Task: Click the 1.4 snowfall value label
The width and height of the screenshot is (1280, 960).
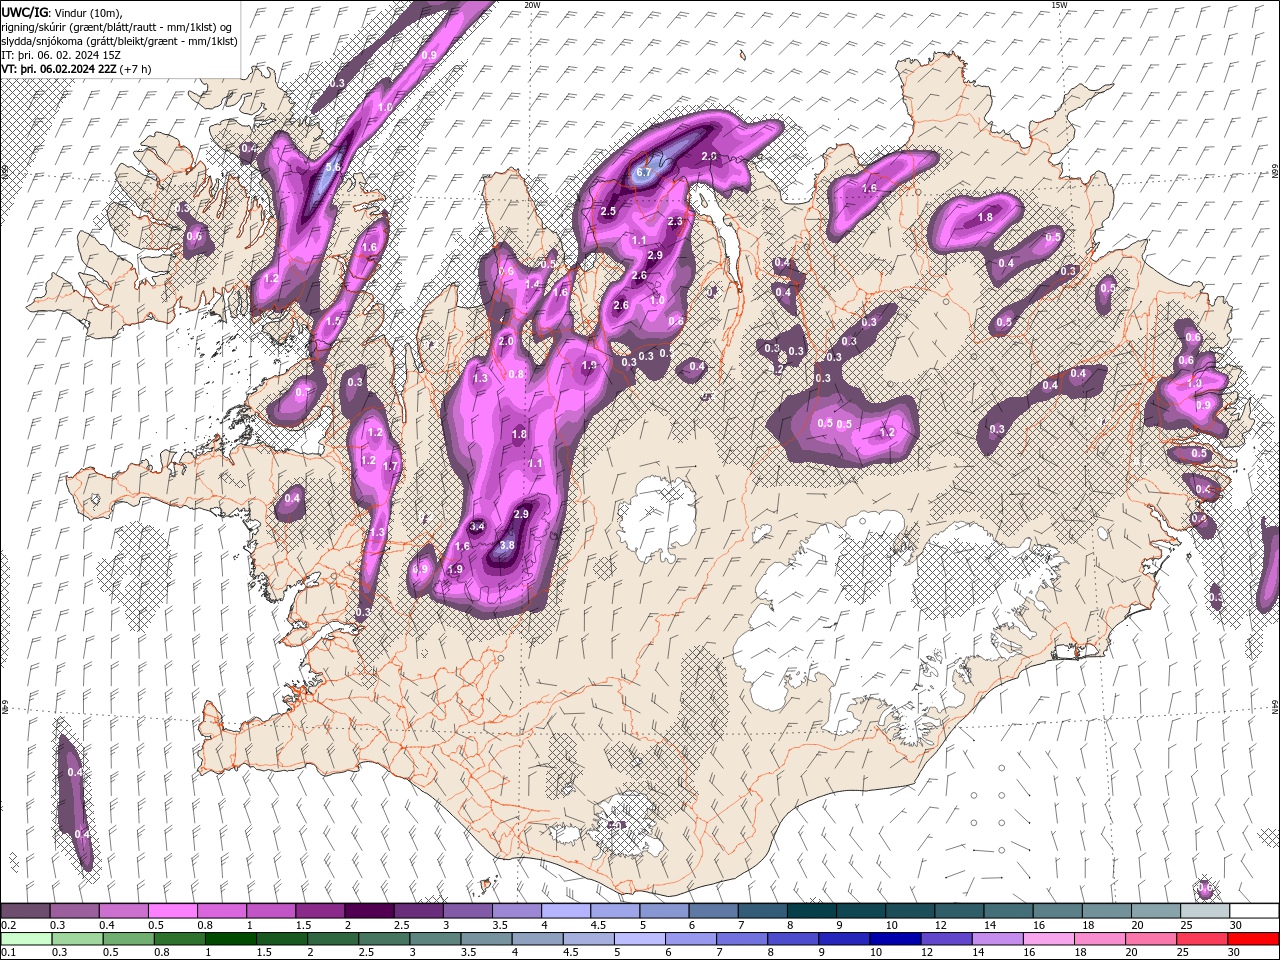Action: (x=532, y=284)
